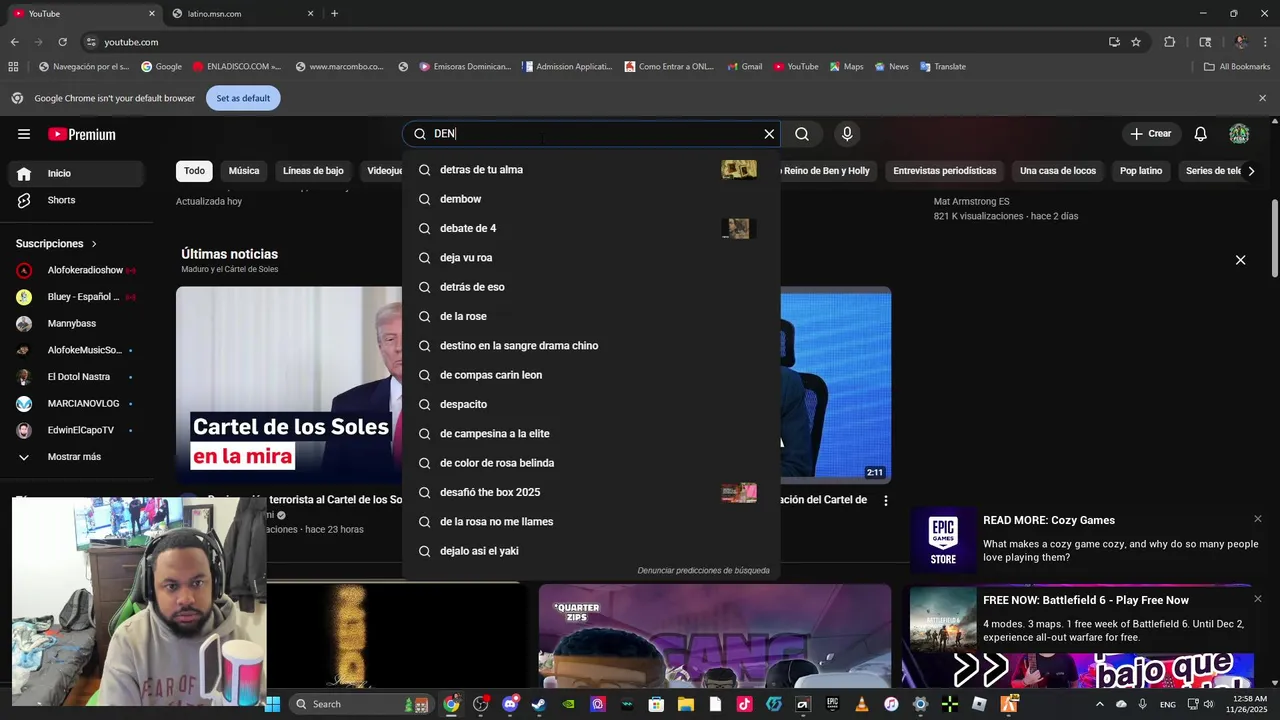
Task: Open Shorts from the sidebar
Action: [x=78, y=200]
